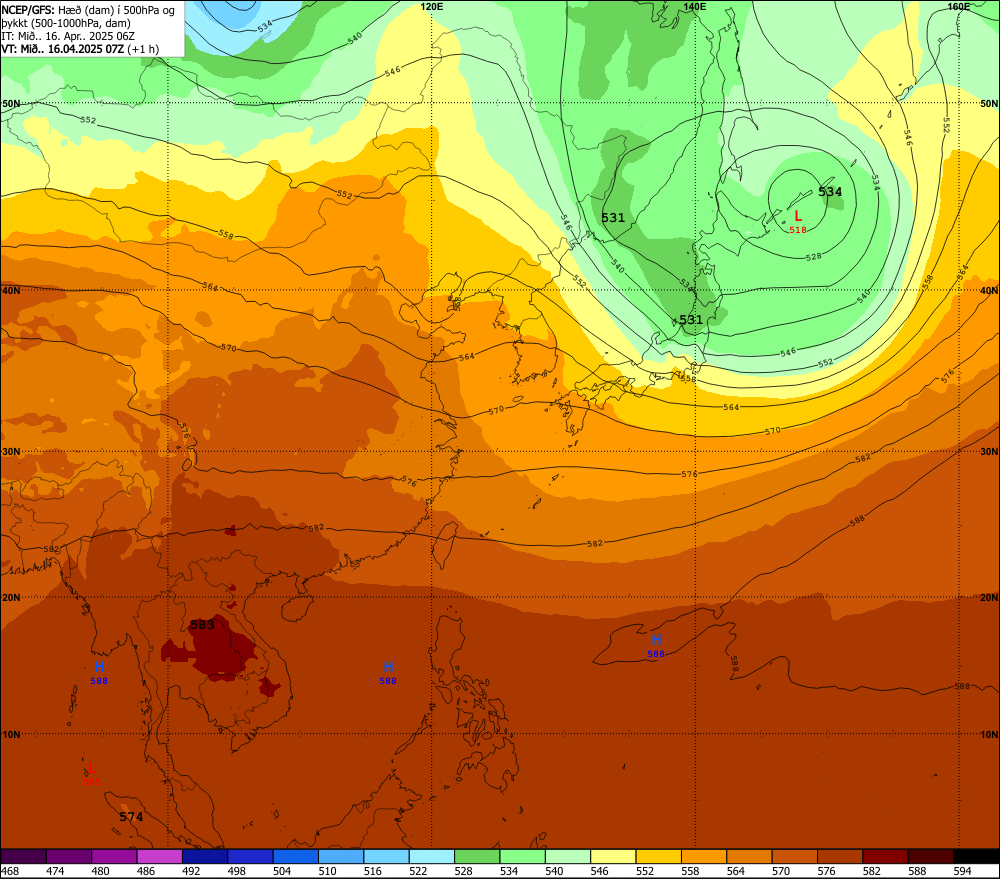Click the 594 value in the bottom legend
Screen dimensions: 1000x879
tap(962, 871)
